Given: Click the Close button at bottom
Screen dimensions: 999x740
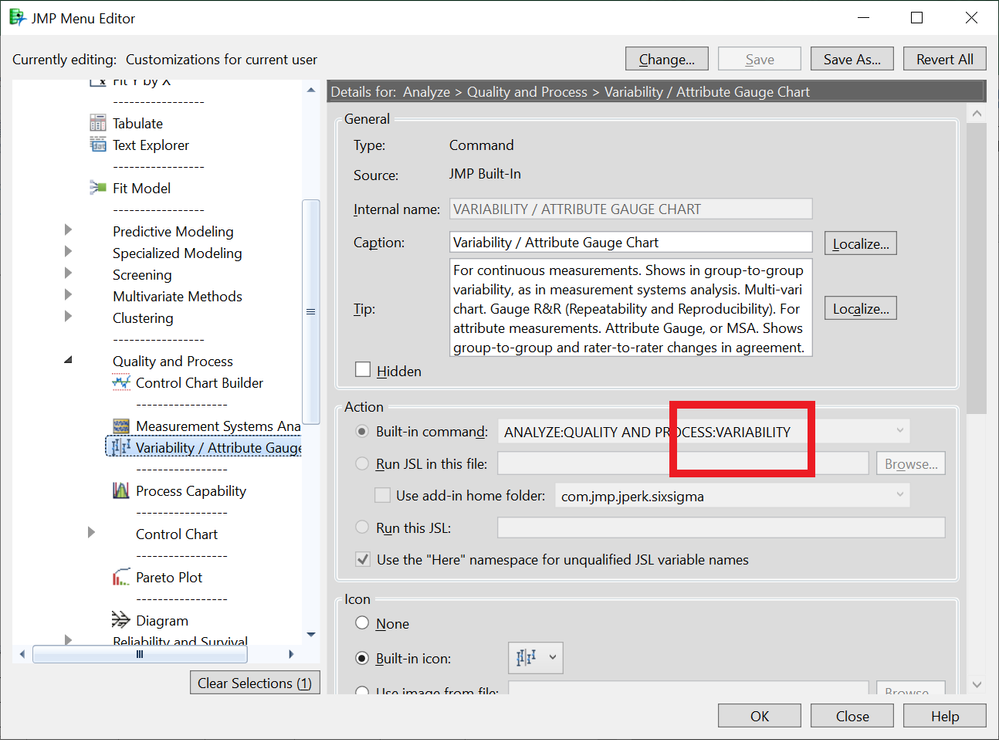Looking at the screenshot, I should tap(852, 716).
